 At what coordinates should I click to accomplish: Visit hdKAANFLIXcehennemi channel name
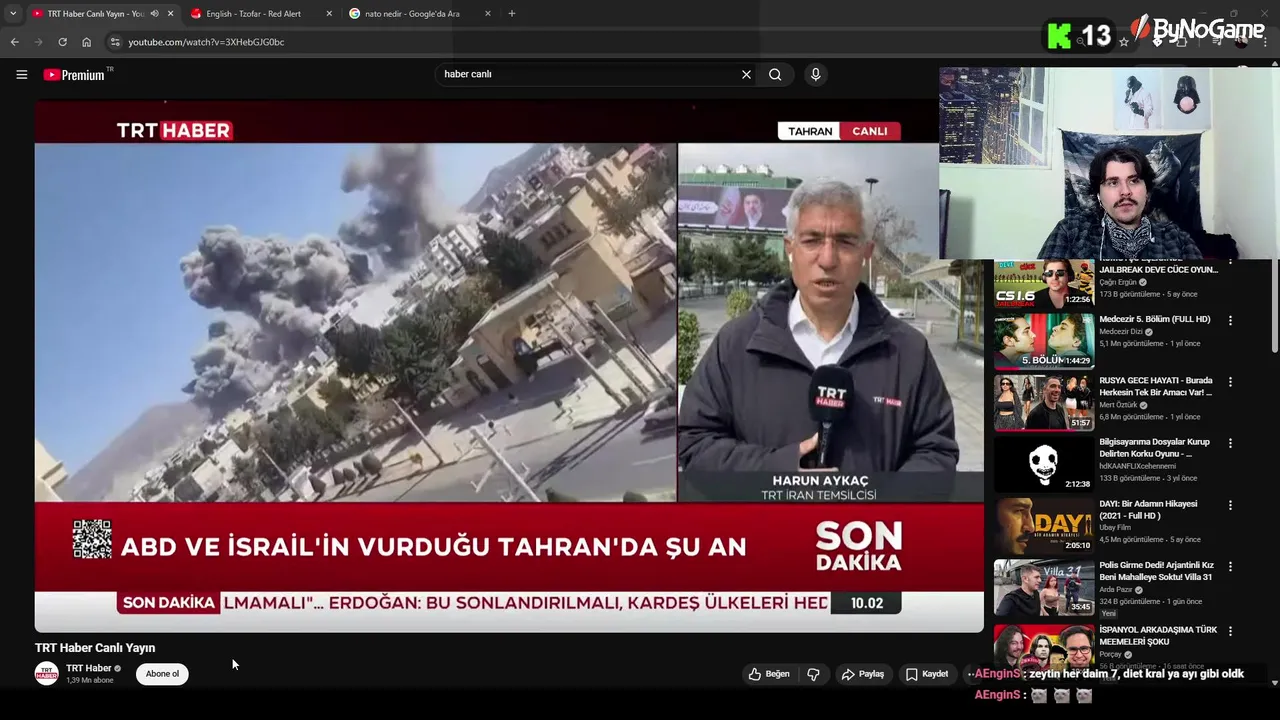(x=1138, y=466)
